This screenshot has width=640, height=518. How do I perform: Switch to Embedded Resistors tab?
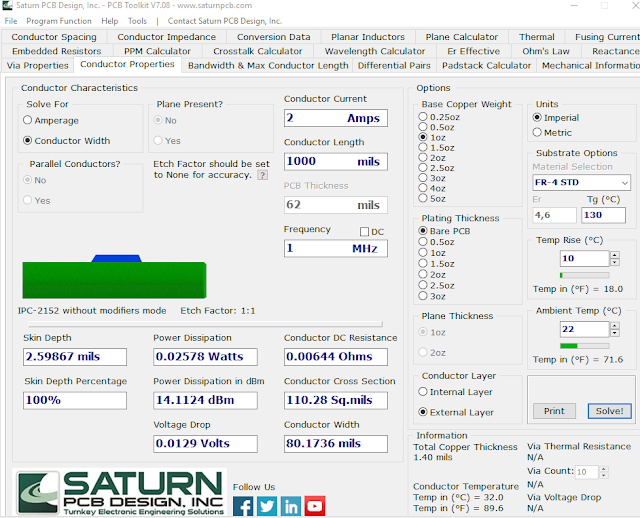[56, 51]
